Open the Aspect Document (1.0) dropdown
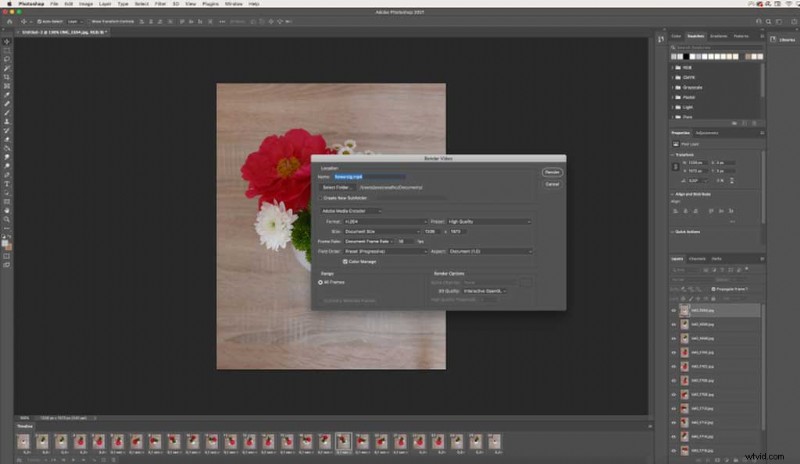The image size is (800, 464). (490, 251)
